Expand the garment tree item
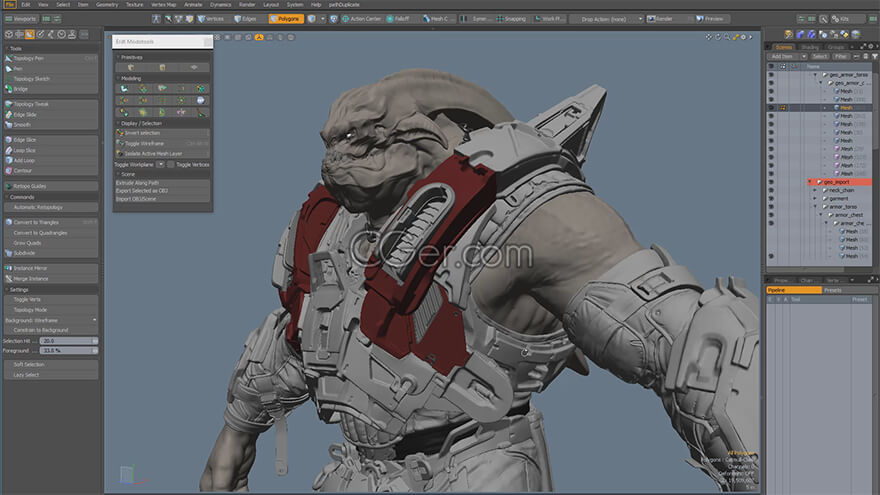 coord(815,199)
